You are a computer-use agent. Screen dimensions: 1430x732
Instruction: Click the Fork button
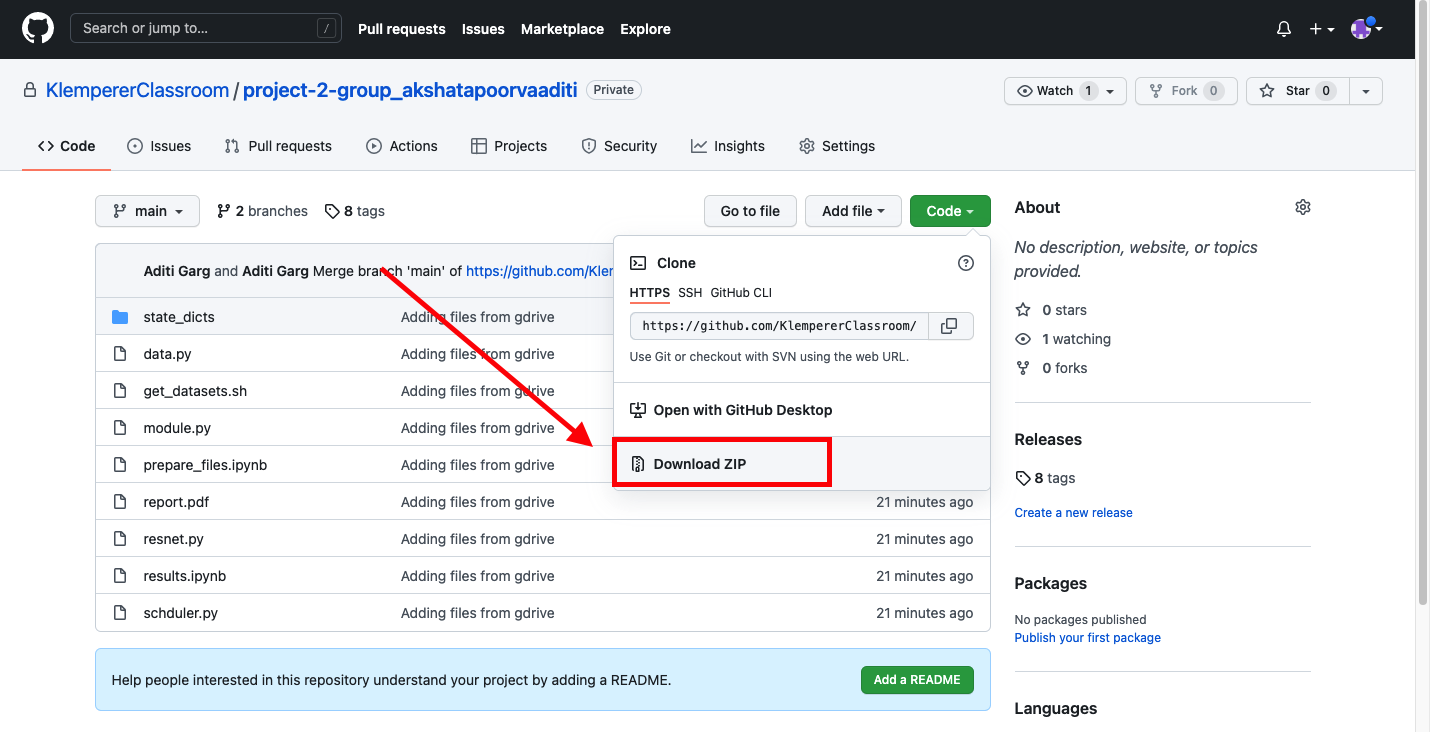click(1186, 91)
